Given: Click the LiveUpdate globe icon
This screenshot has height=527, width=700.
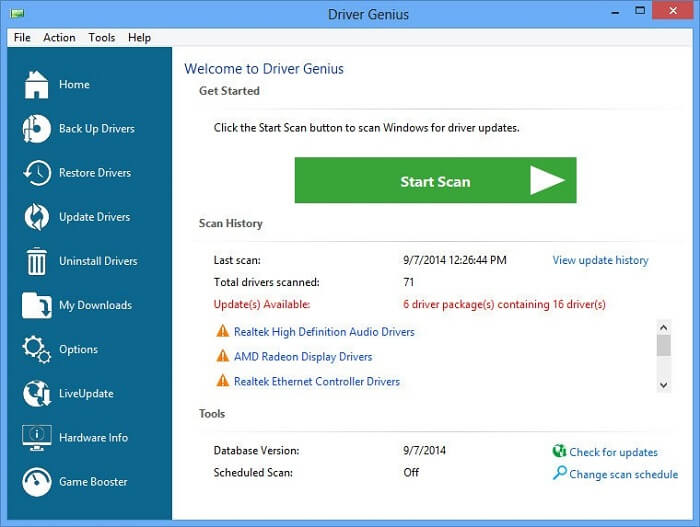Looking at the screenshot, I should (x=37, y=393).
